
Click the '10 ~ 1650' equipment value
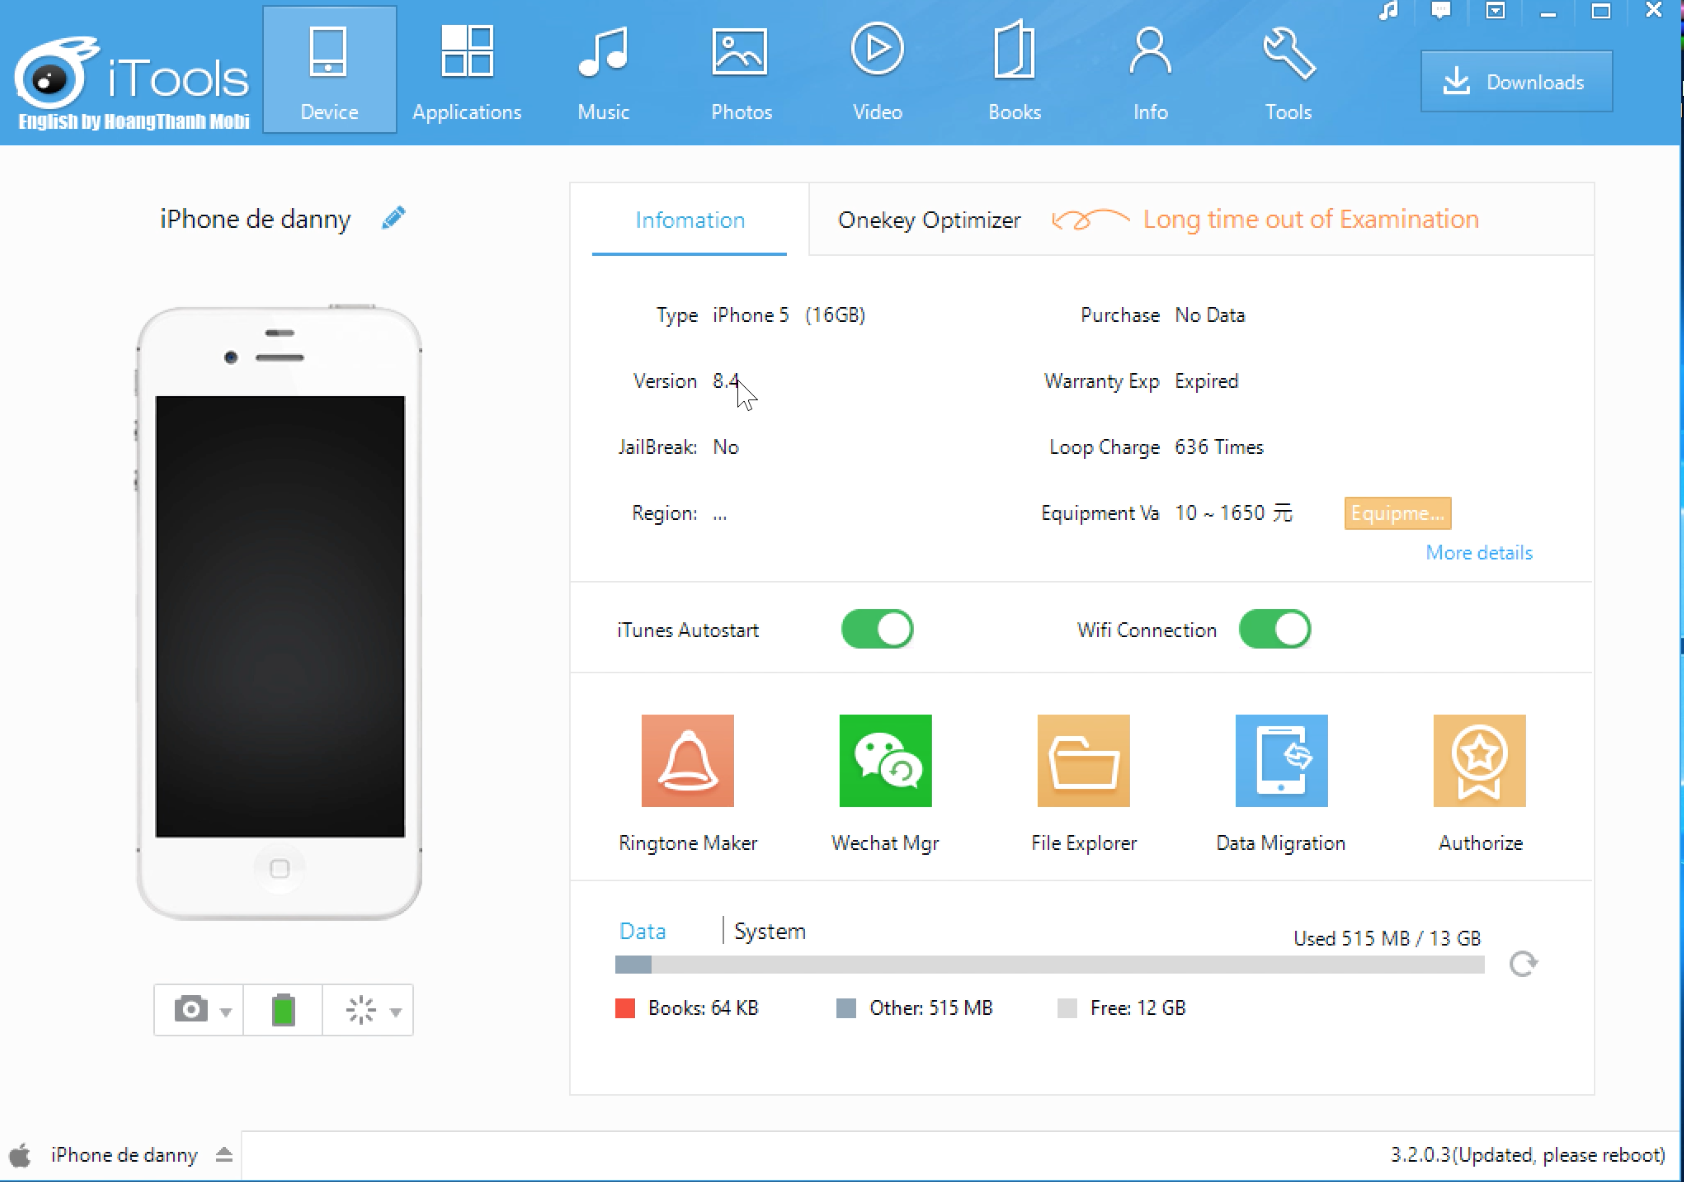tap(1233, 513)
